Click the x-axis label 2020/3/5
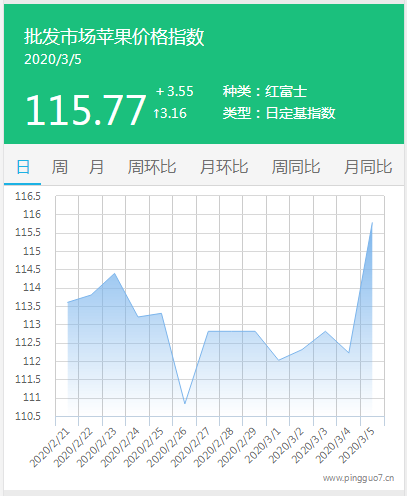This screenshot has width=407, height=496. (357, 446)
